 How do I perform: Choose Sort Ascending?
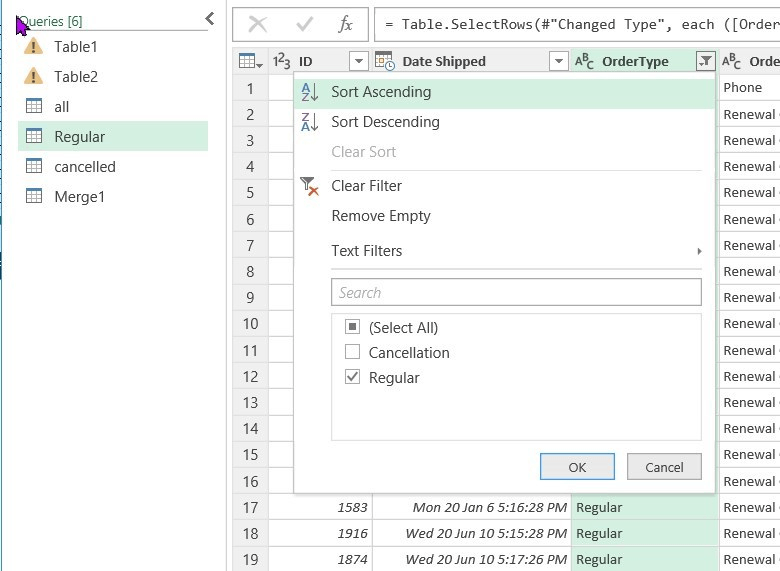[x=504, y=92]
